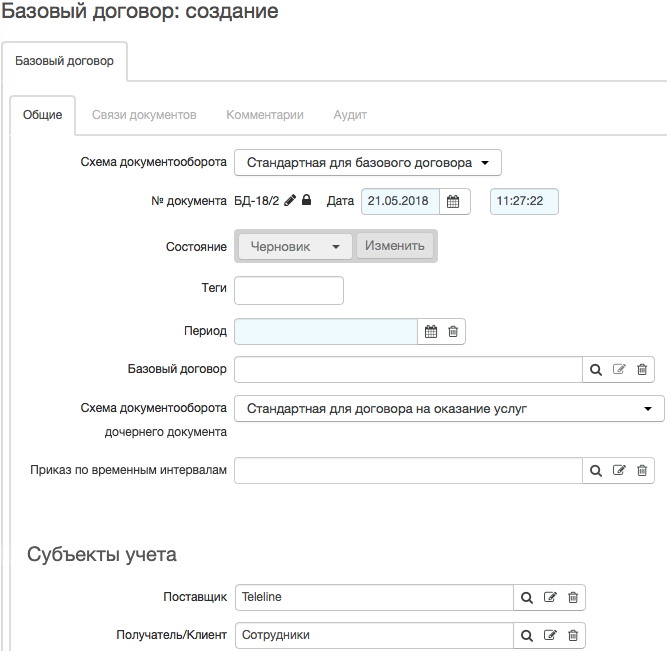Click into the Теги input field
Image resolution: width=667 pixels, height=651 pixels.
click(x=289, y=291)
